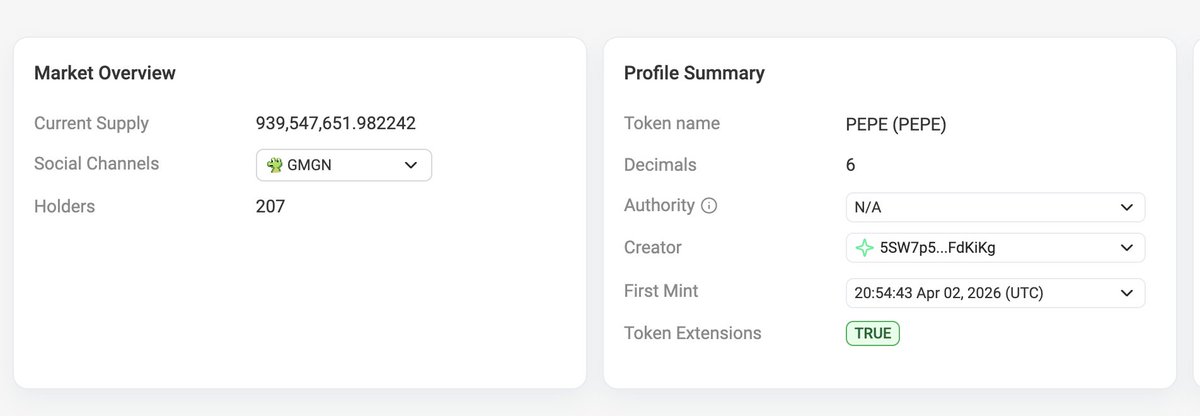Click the holders count 207

270,206
